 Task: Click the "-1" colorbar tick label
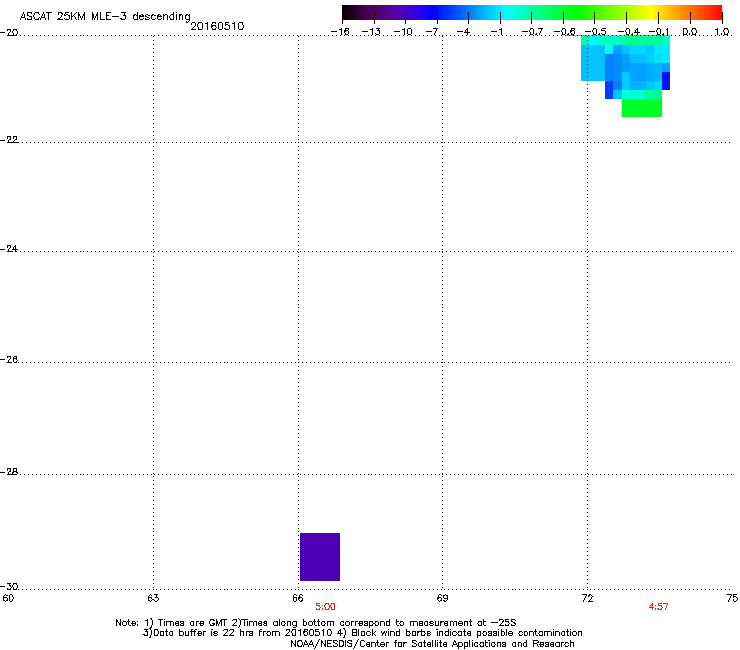(496, 32)
